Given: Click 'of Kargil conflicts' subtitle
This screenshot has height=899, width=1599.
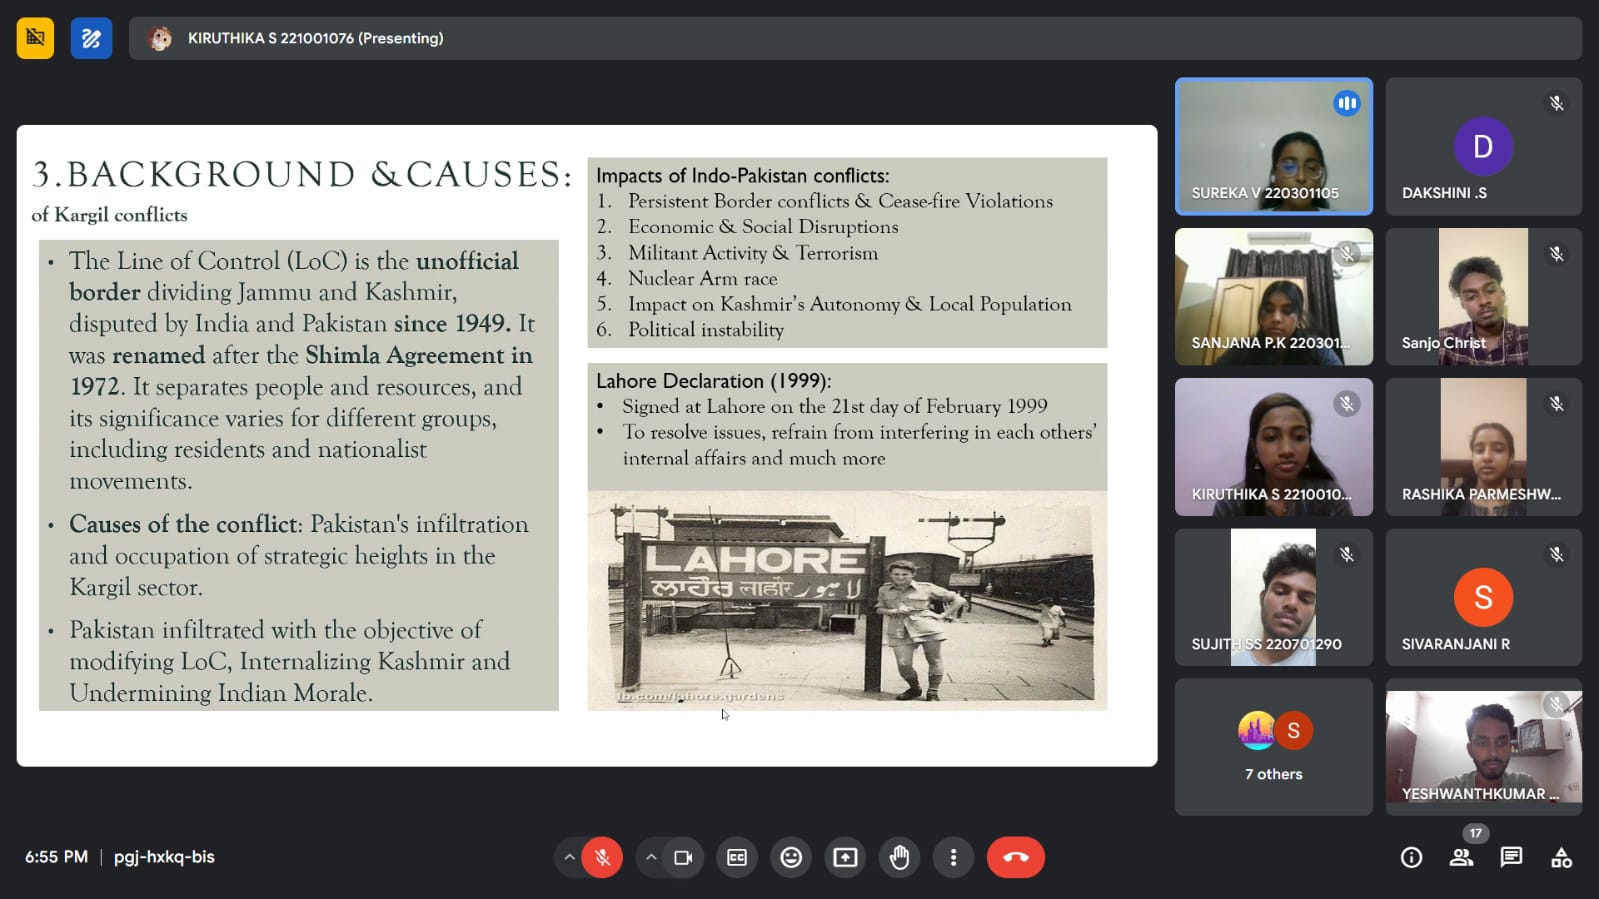Looking at the screenshot, I should pos(109,215).
